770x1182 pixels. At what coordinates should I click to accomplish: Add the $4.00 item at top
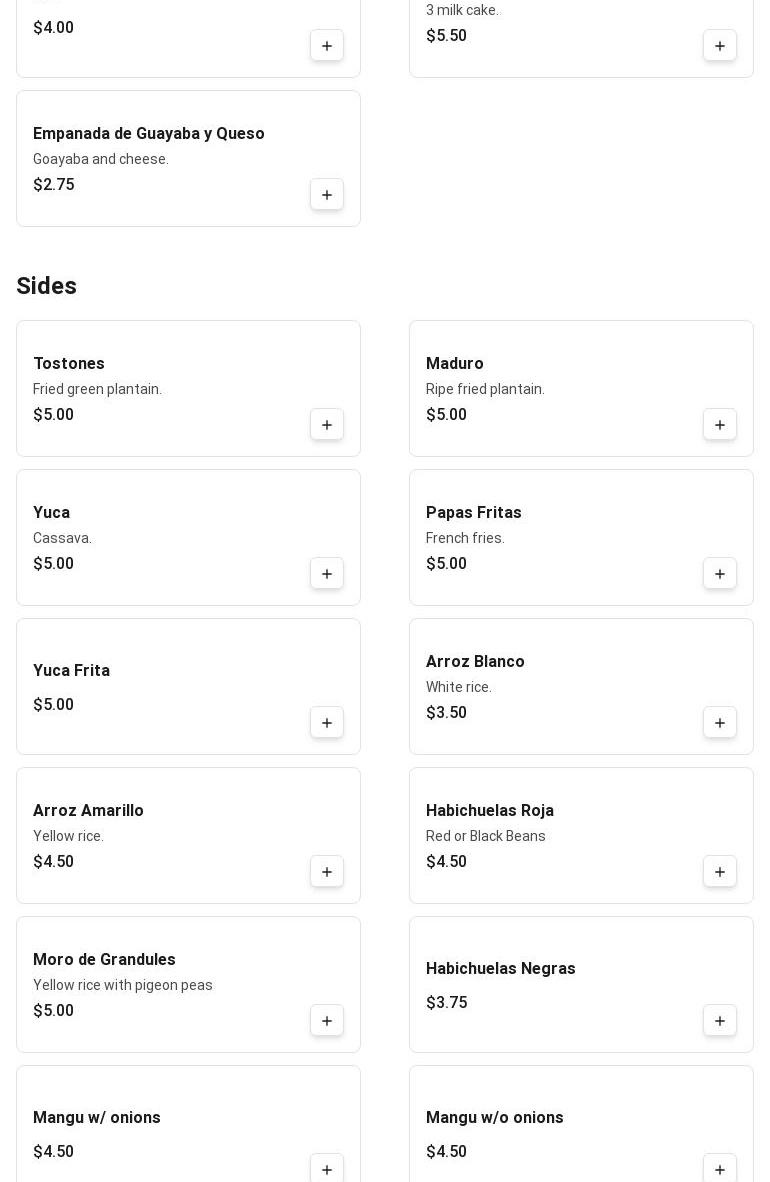[x=327, y=46]
